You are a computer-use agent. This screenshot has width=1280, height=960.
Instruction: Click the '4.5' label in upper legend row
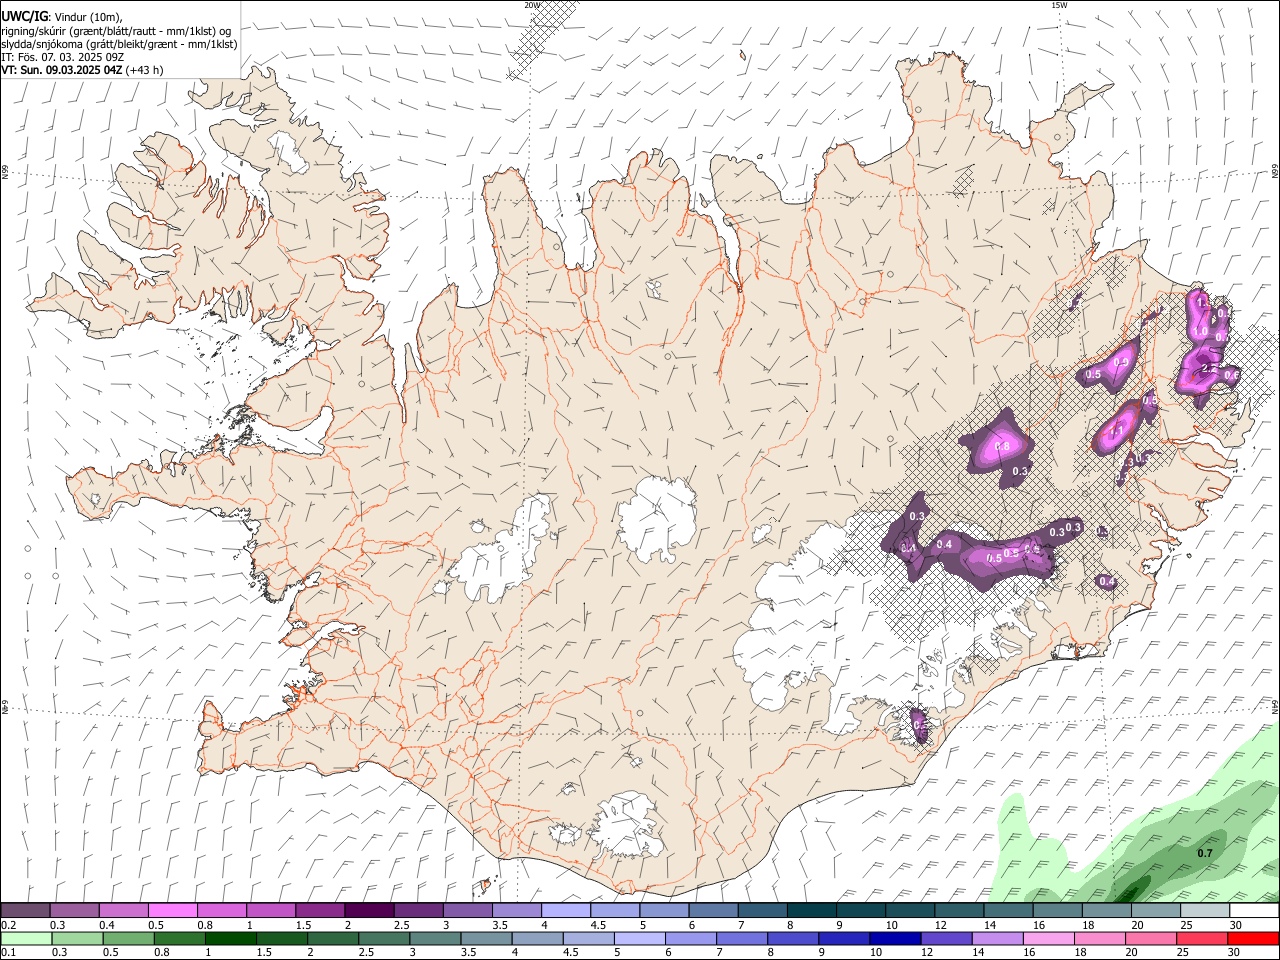tap(598, 925)
